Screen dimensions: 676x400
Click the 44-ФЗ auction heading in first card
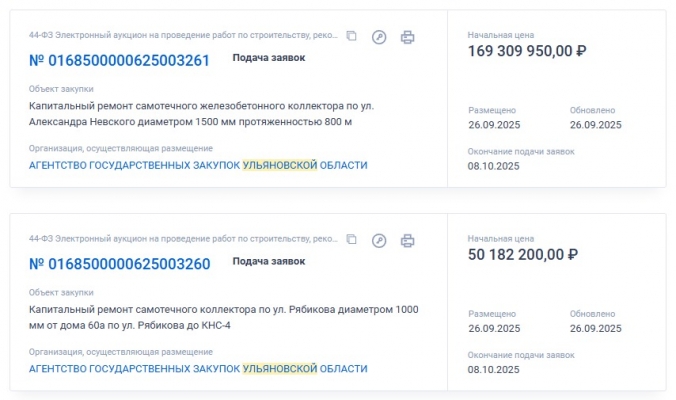pos(184,36)
